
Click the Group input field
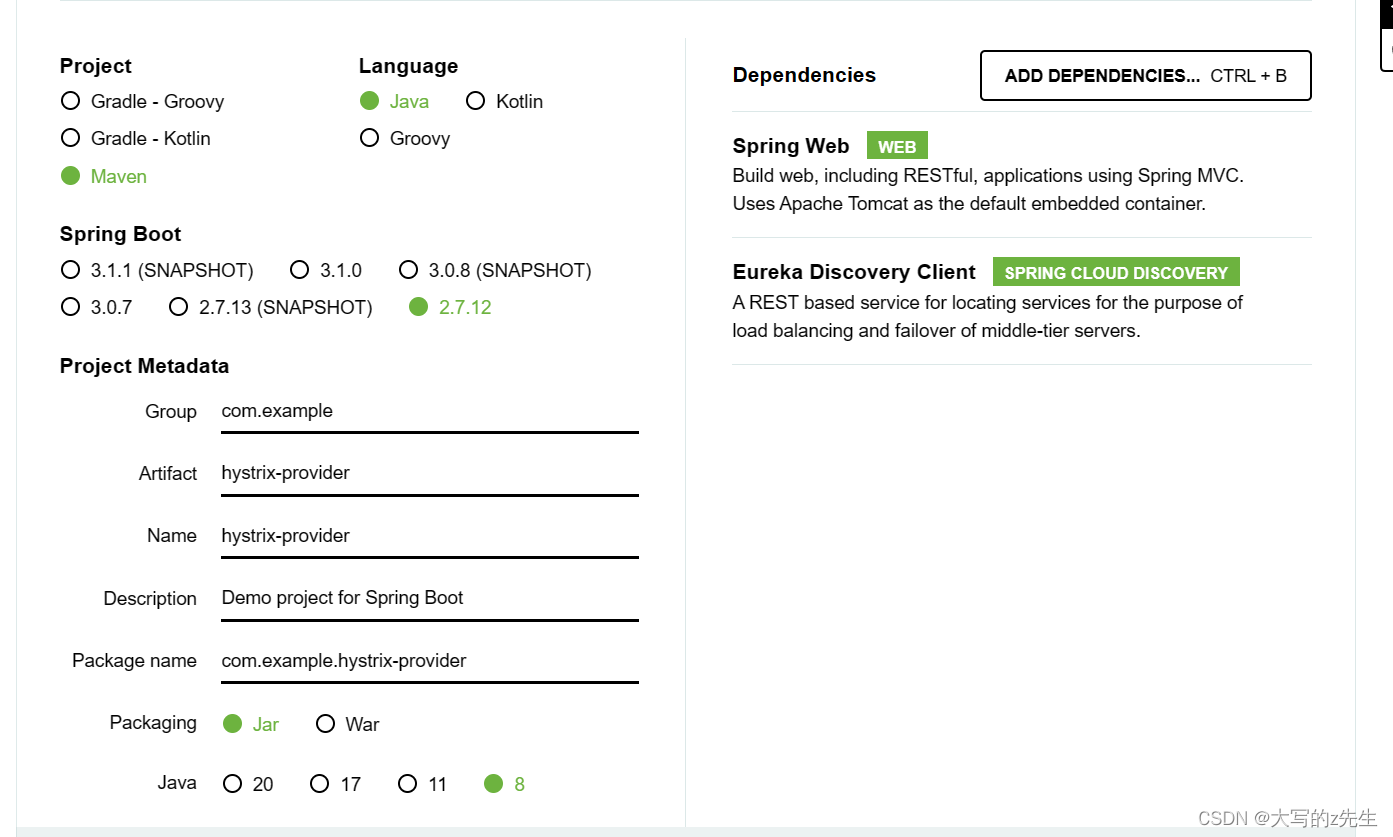(x=429, y=411)
